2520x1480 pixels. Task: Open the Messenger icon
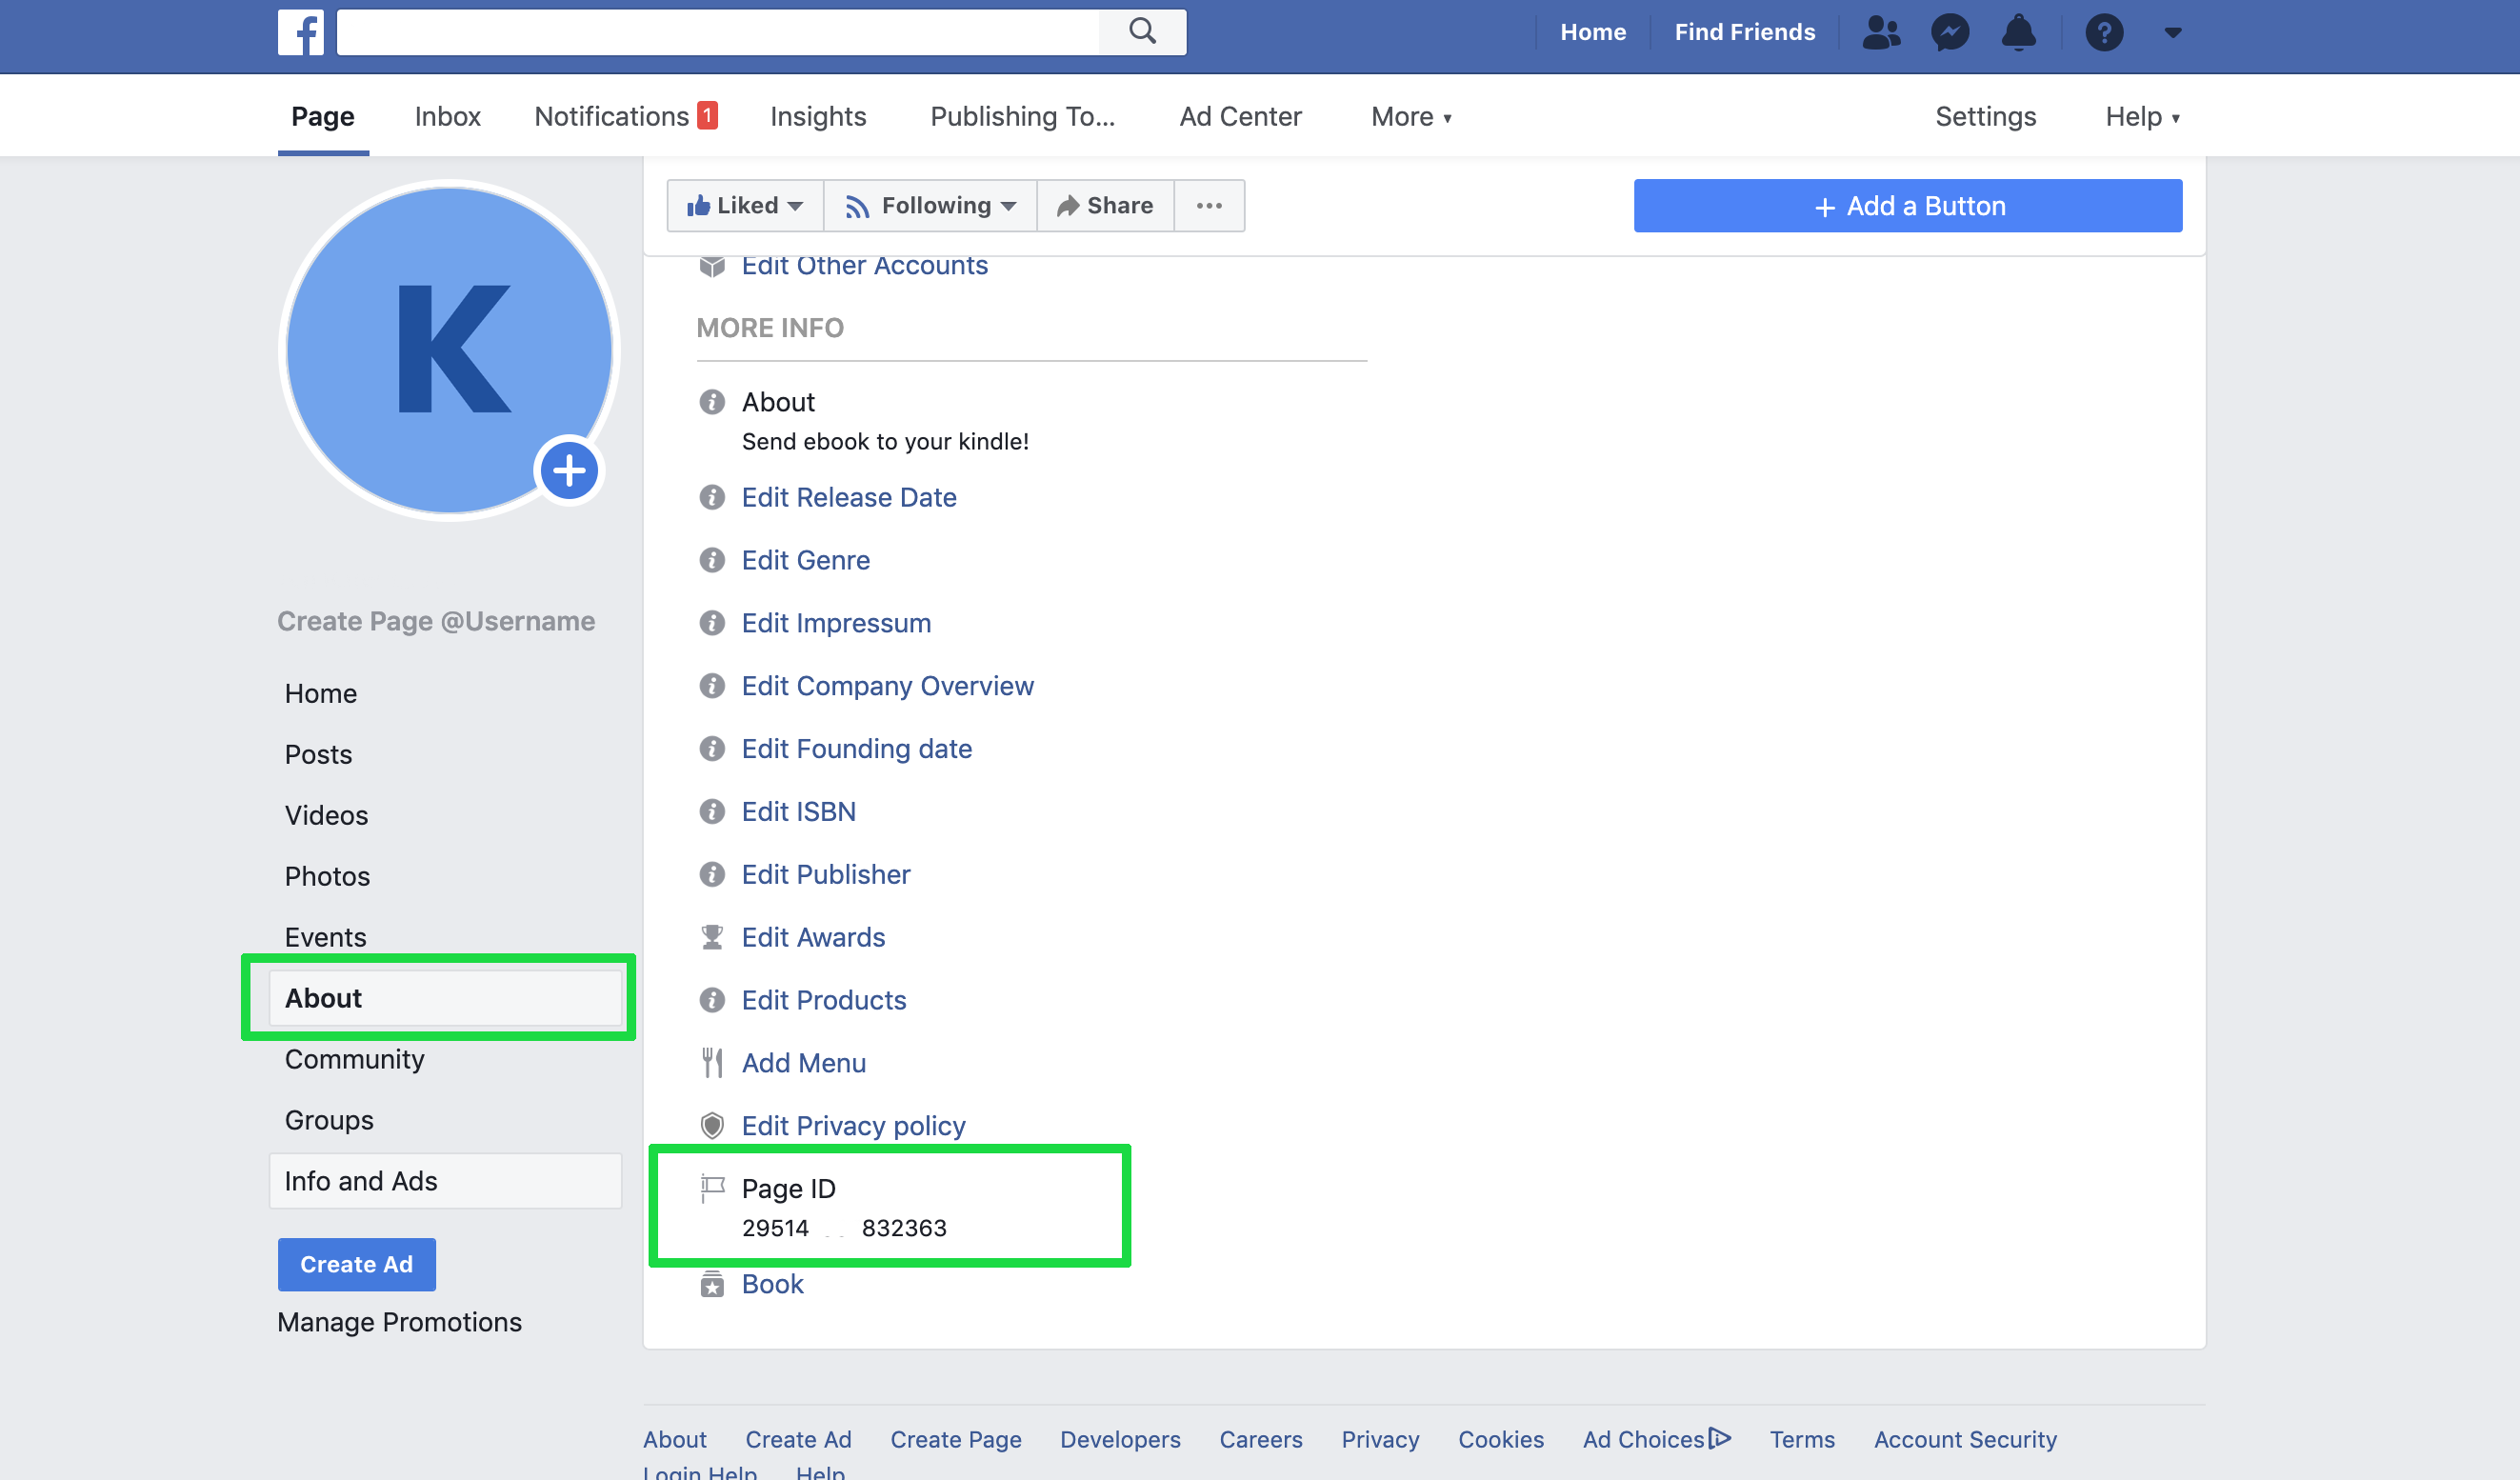coord(1950,32)
